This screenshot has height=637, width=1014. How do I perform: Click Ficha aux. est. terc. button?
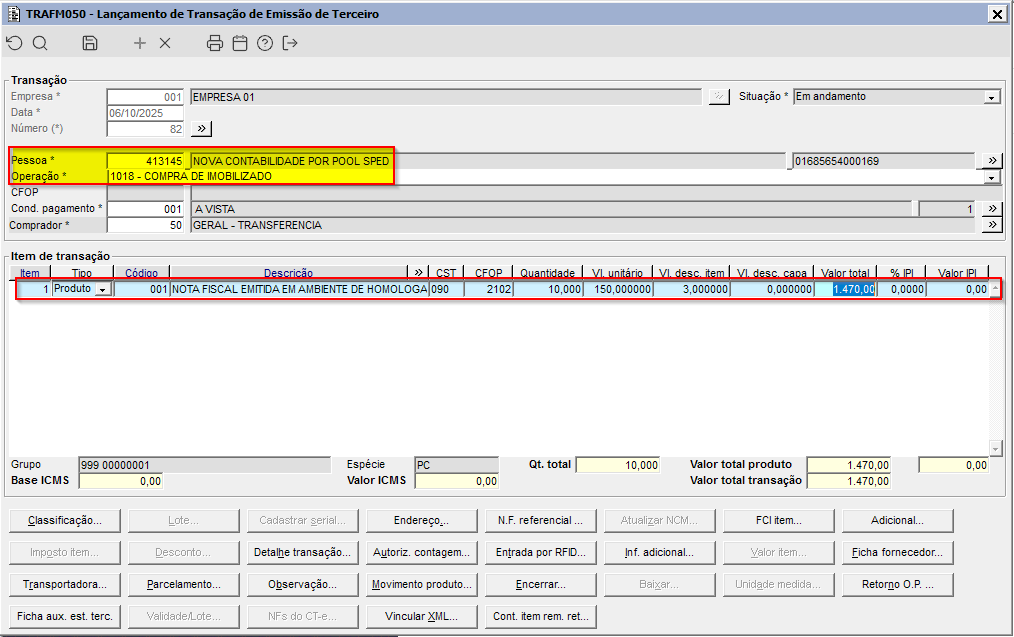(65, 616)
